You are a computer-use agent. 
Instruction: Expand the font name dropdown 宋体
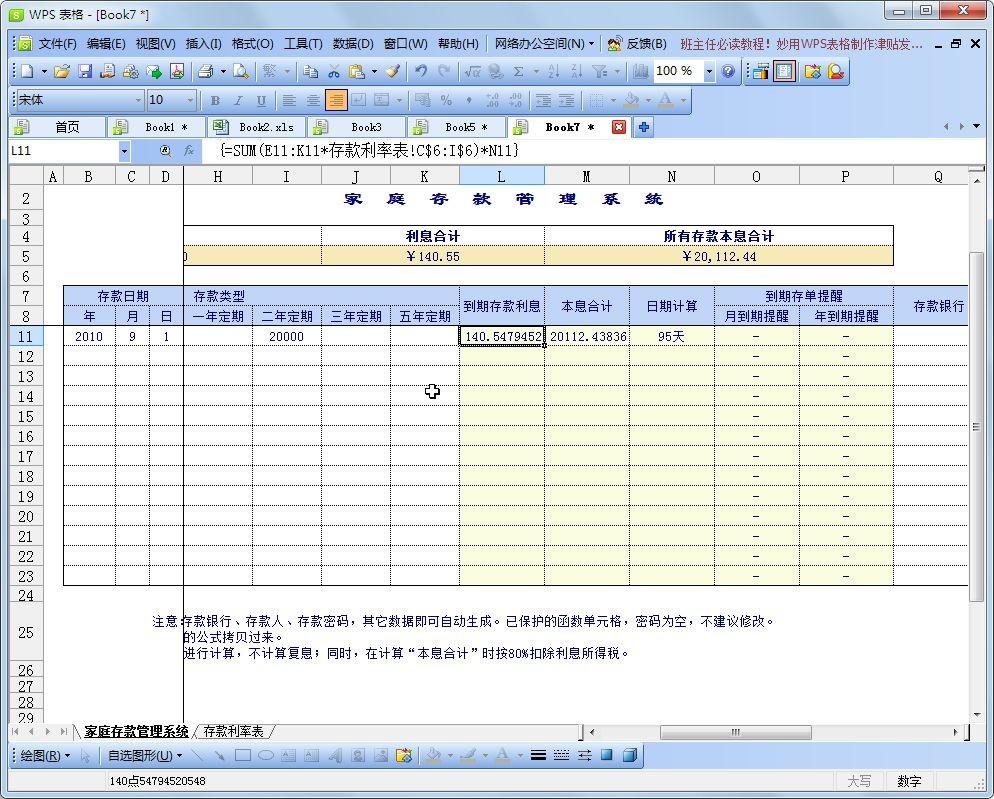click(x=138, y=101)
